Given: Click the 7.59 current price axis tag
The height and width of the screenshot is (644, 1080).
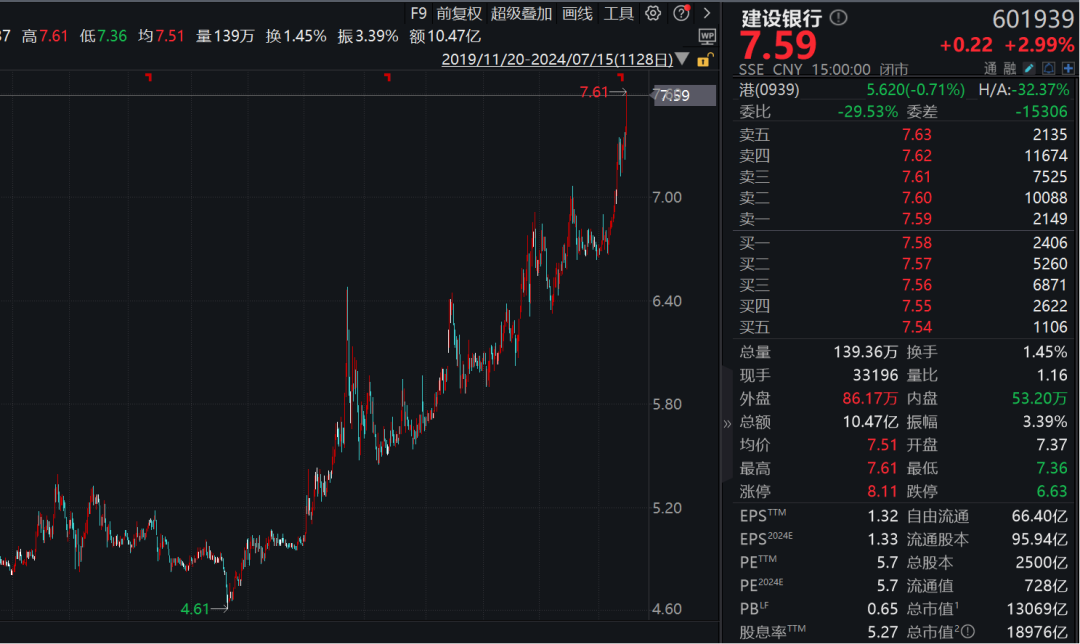Looking at the screenshot, I should (684, 95).
